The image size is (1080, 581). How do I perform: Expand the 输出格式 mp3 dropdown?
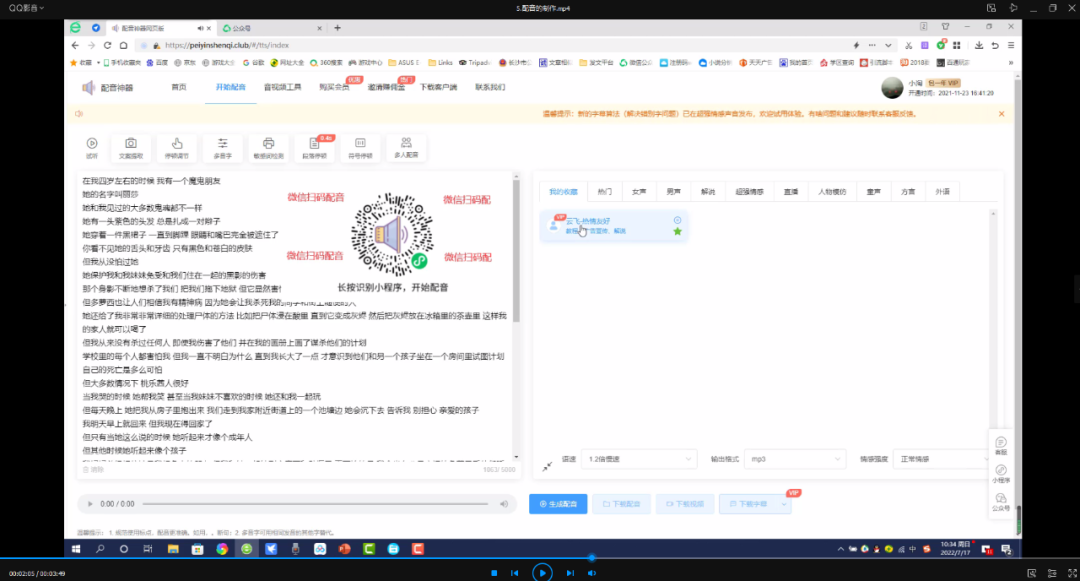(795, 459)
